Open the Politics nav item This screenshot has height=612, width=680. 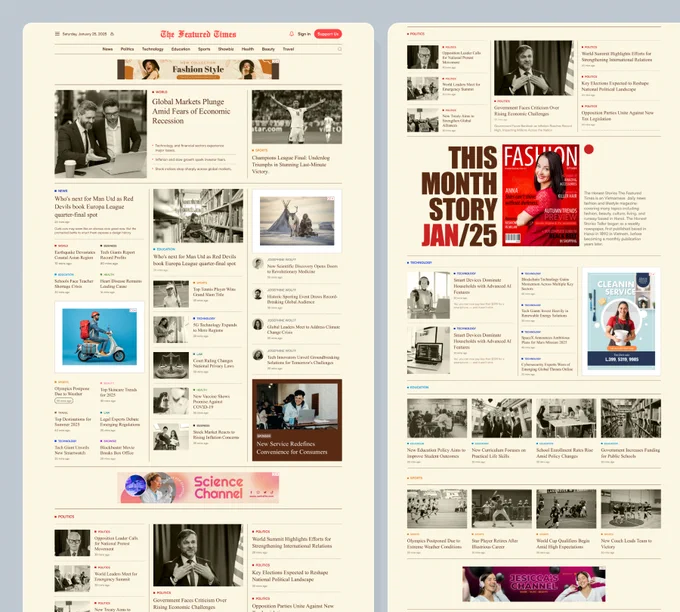(x=127, y=49)
